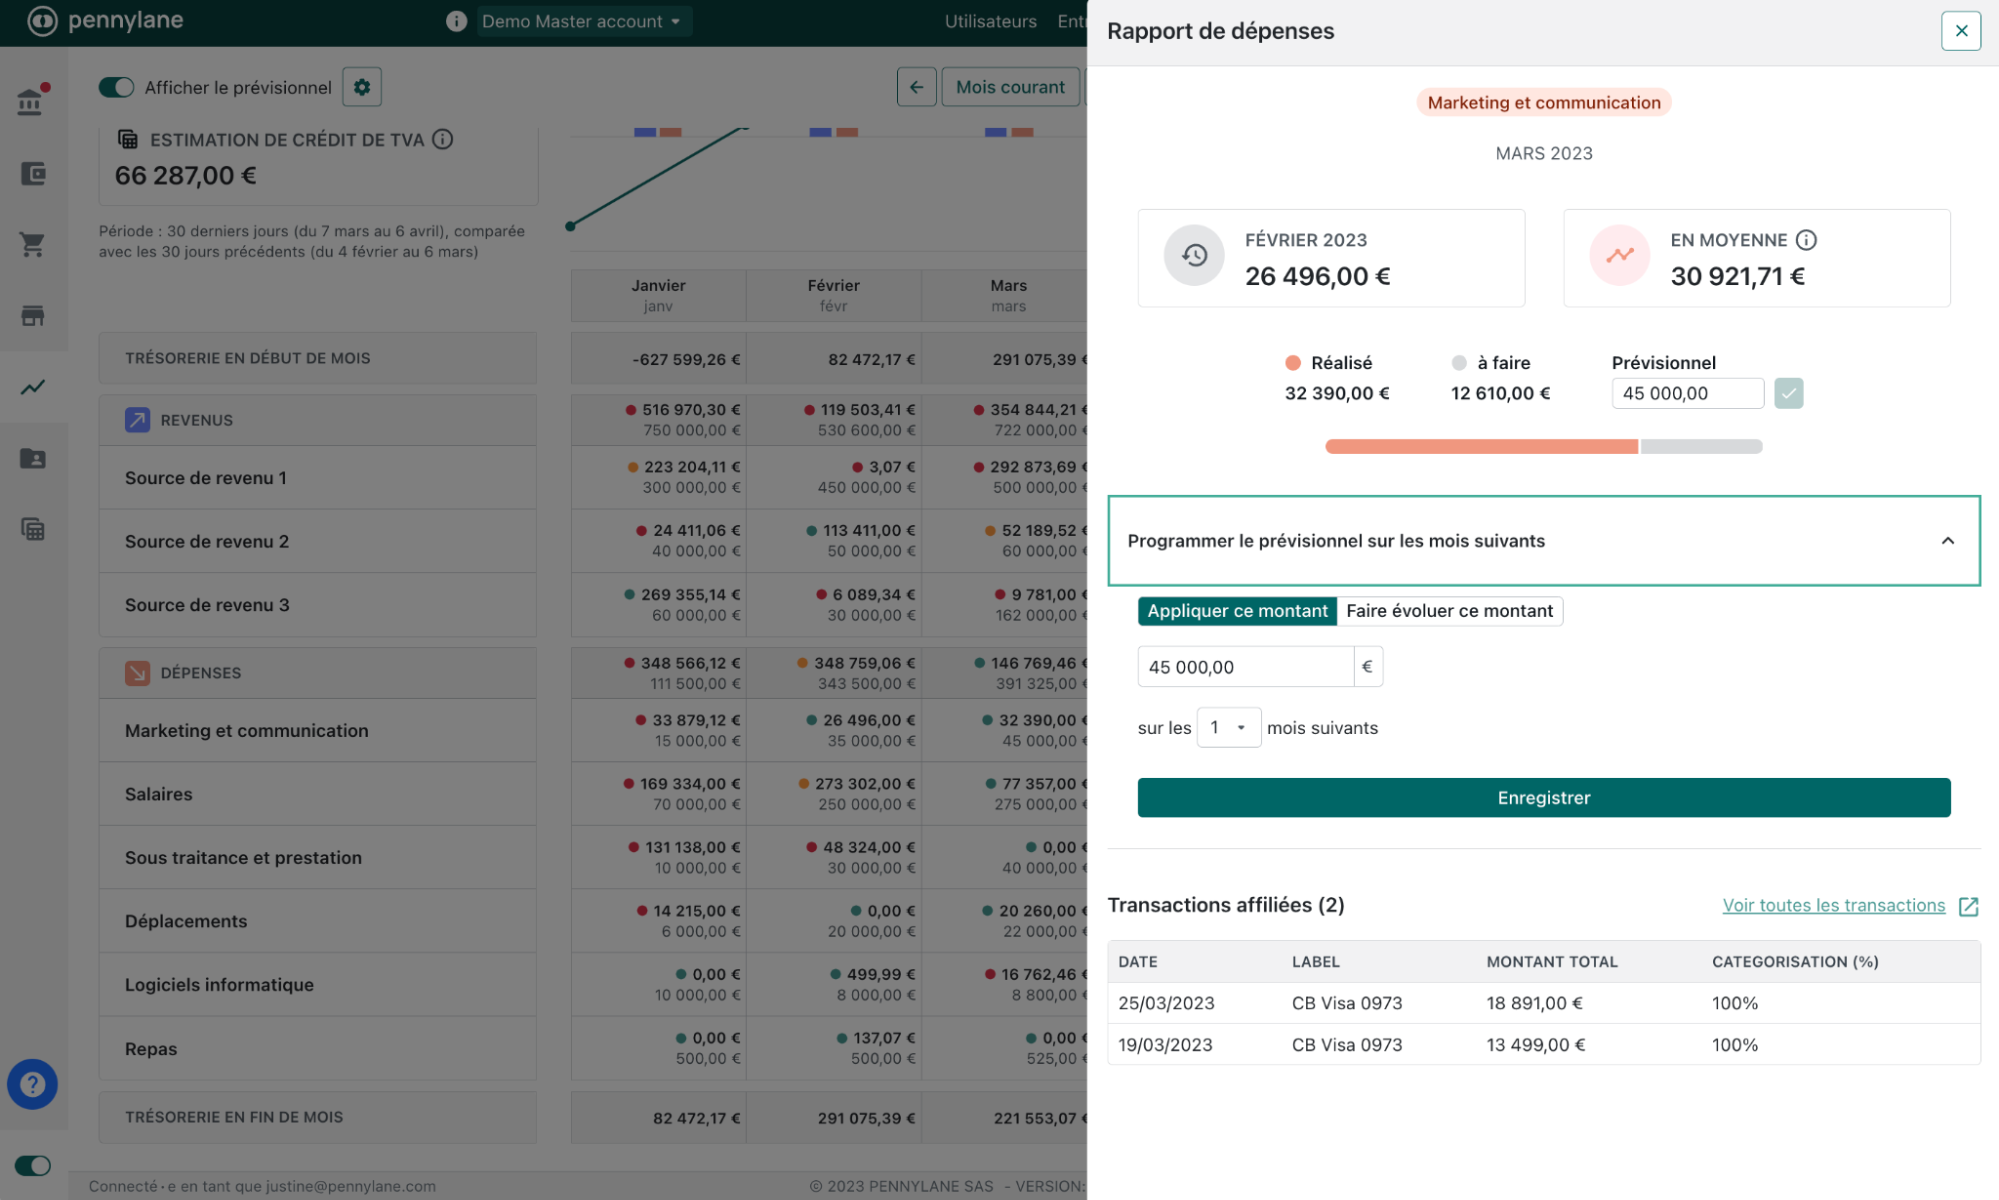Image resolution: width=1999 pixels, height=1200 pixels.
Task: Click the Pennylane logo
Action: tap(105, 21)
